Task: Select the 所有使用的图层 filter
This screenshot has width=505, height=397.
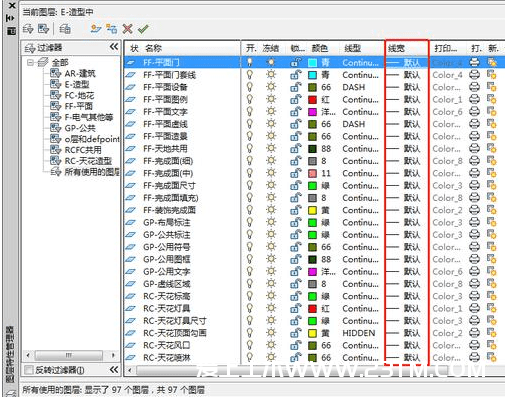Action: tap(92, 172)
